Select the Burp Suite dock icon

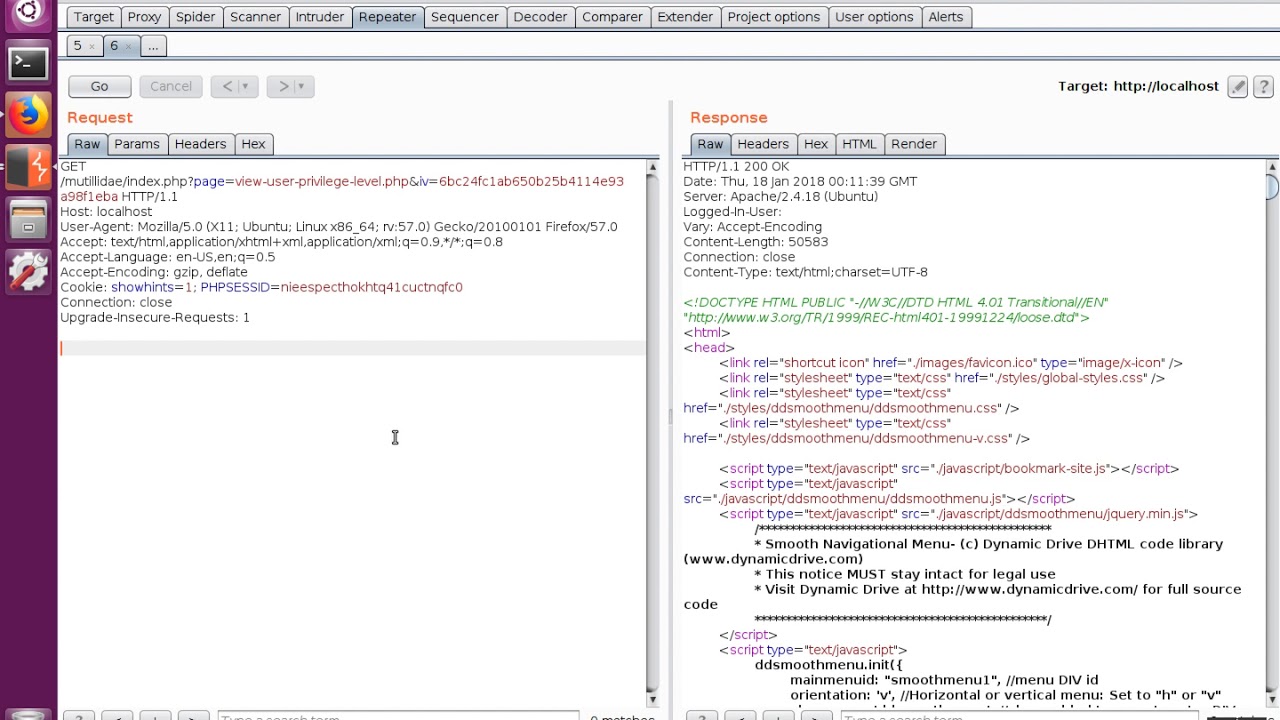click(28, 167)
